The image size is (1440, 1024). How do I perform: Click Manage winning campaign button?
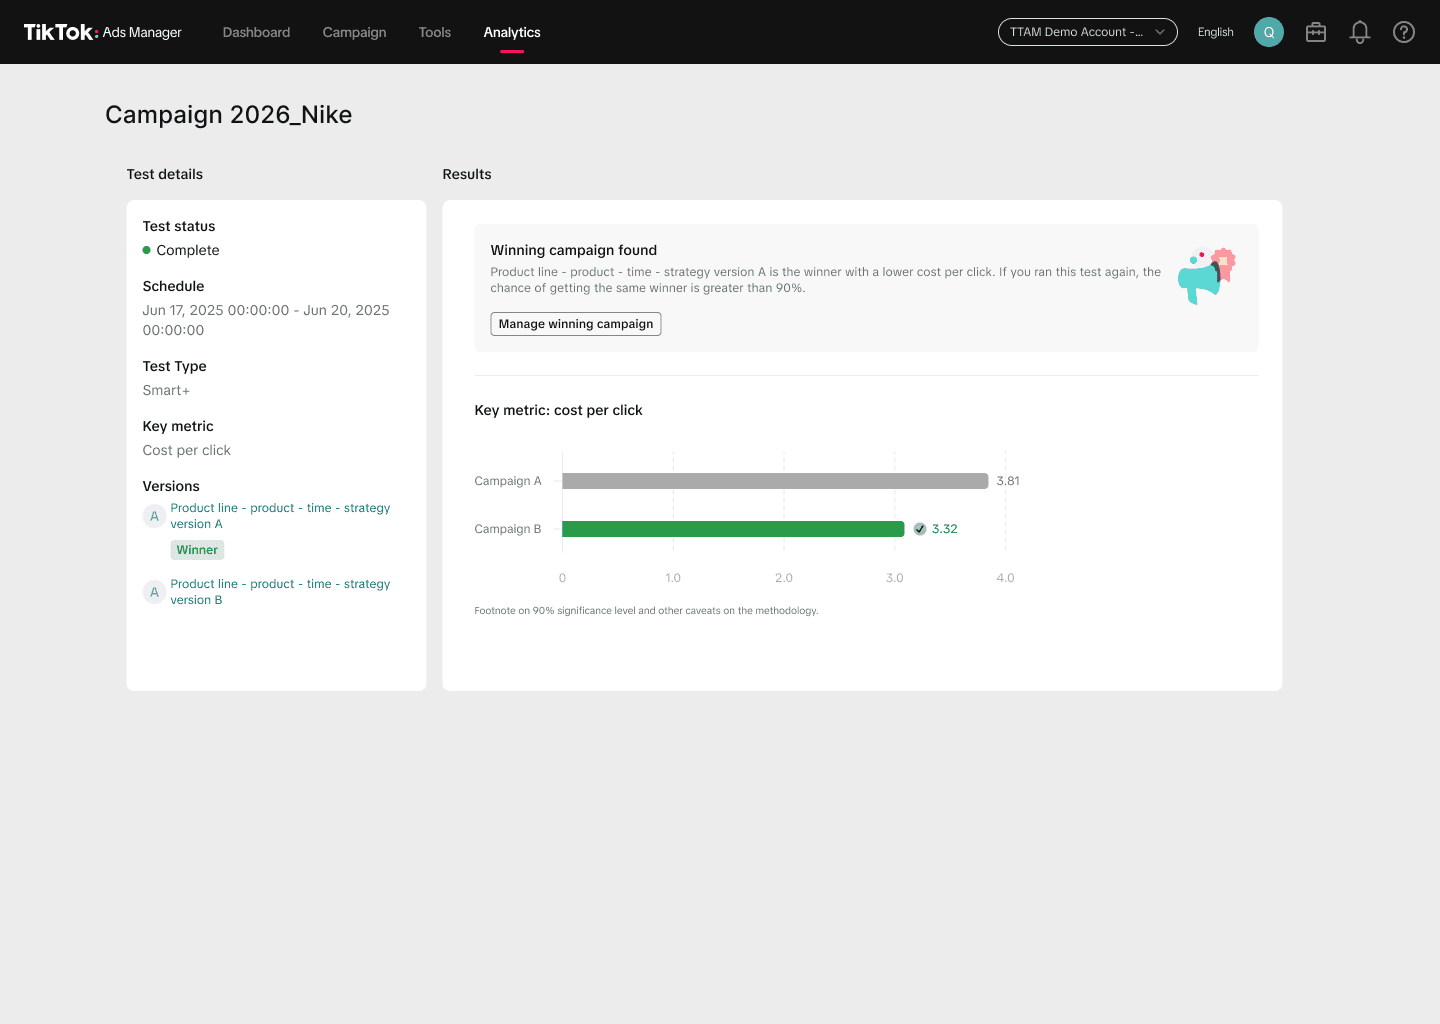pyautogui.click(x=576, y=324)
